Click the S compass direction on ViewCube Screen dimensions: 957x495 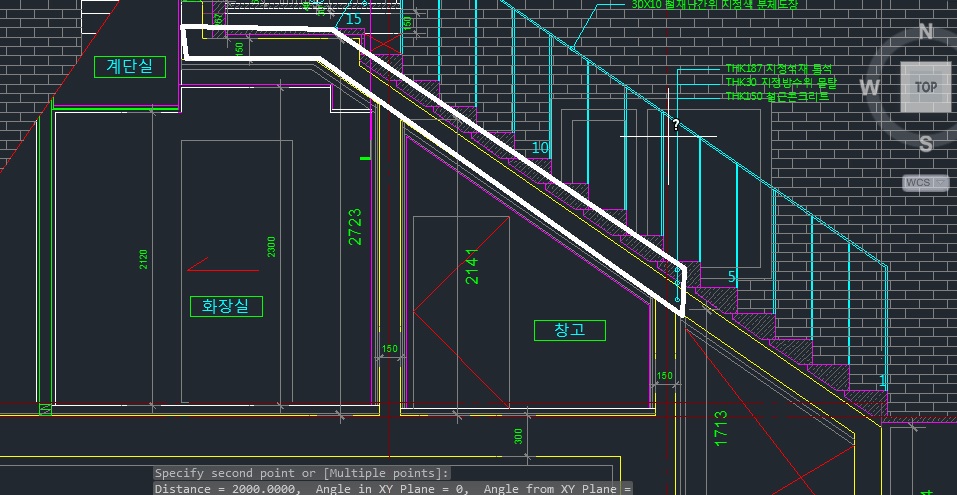925,144
